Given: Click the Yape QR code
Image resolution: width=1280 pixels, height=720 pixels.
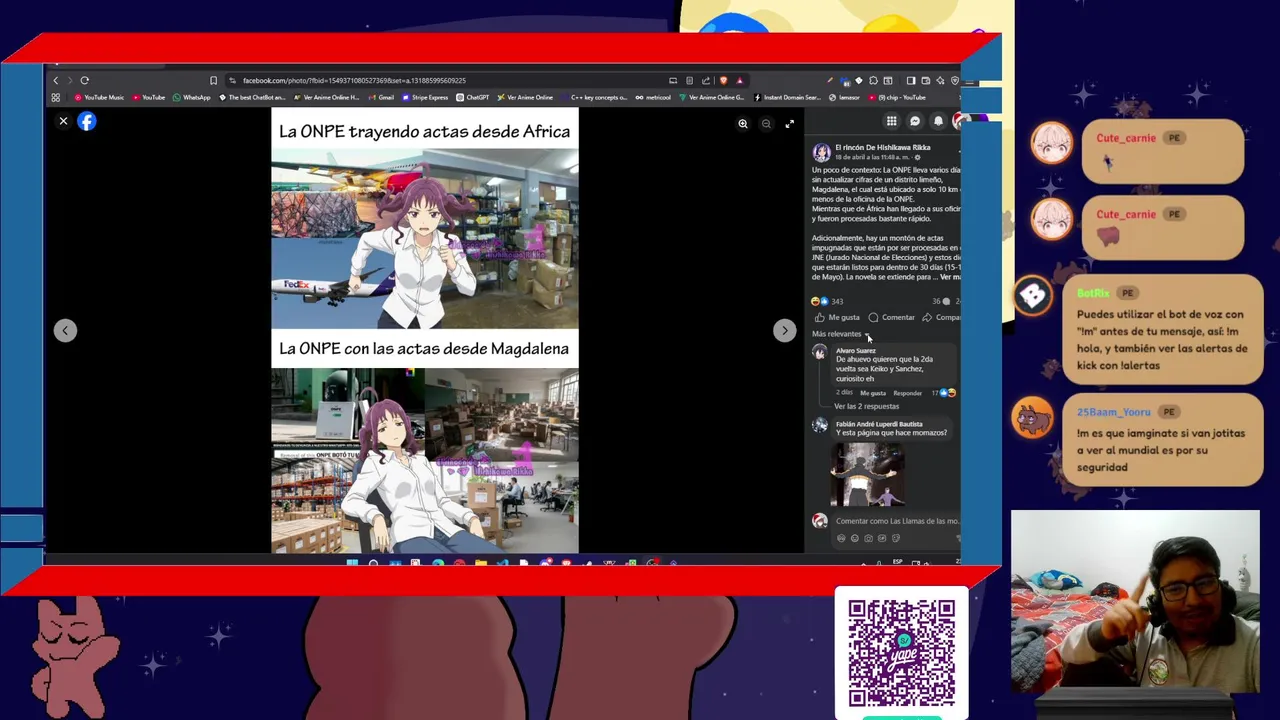Looking at the screenshot, I should 901,654.
